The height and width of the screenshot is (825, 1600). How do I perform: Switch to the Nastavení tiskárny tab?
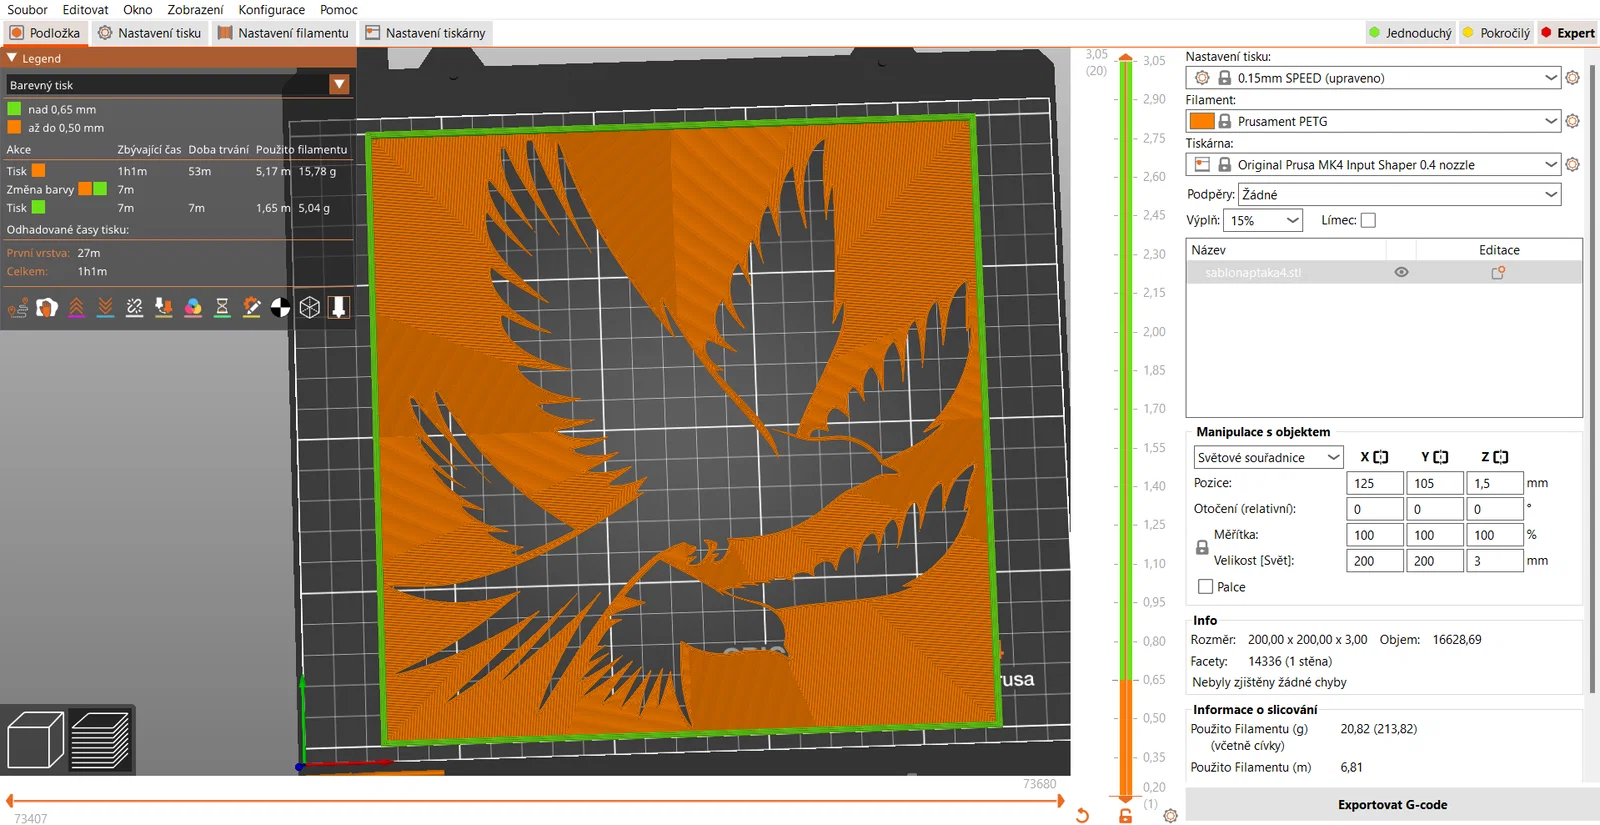(x=426, y=33)
